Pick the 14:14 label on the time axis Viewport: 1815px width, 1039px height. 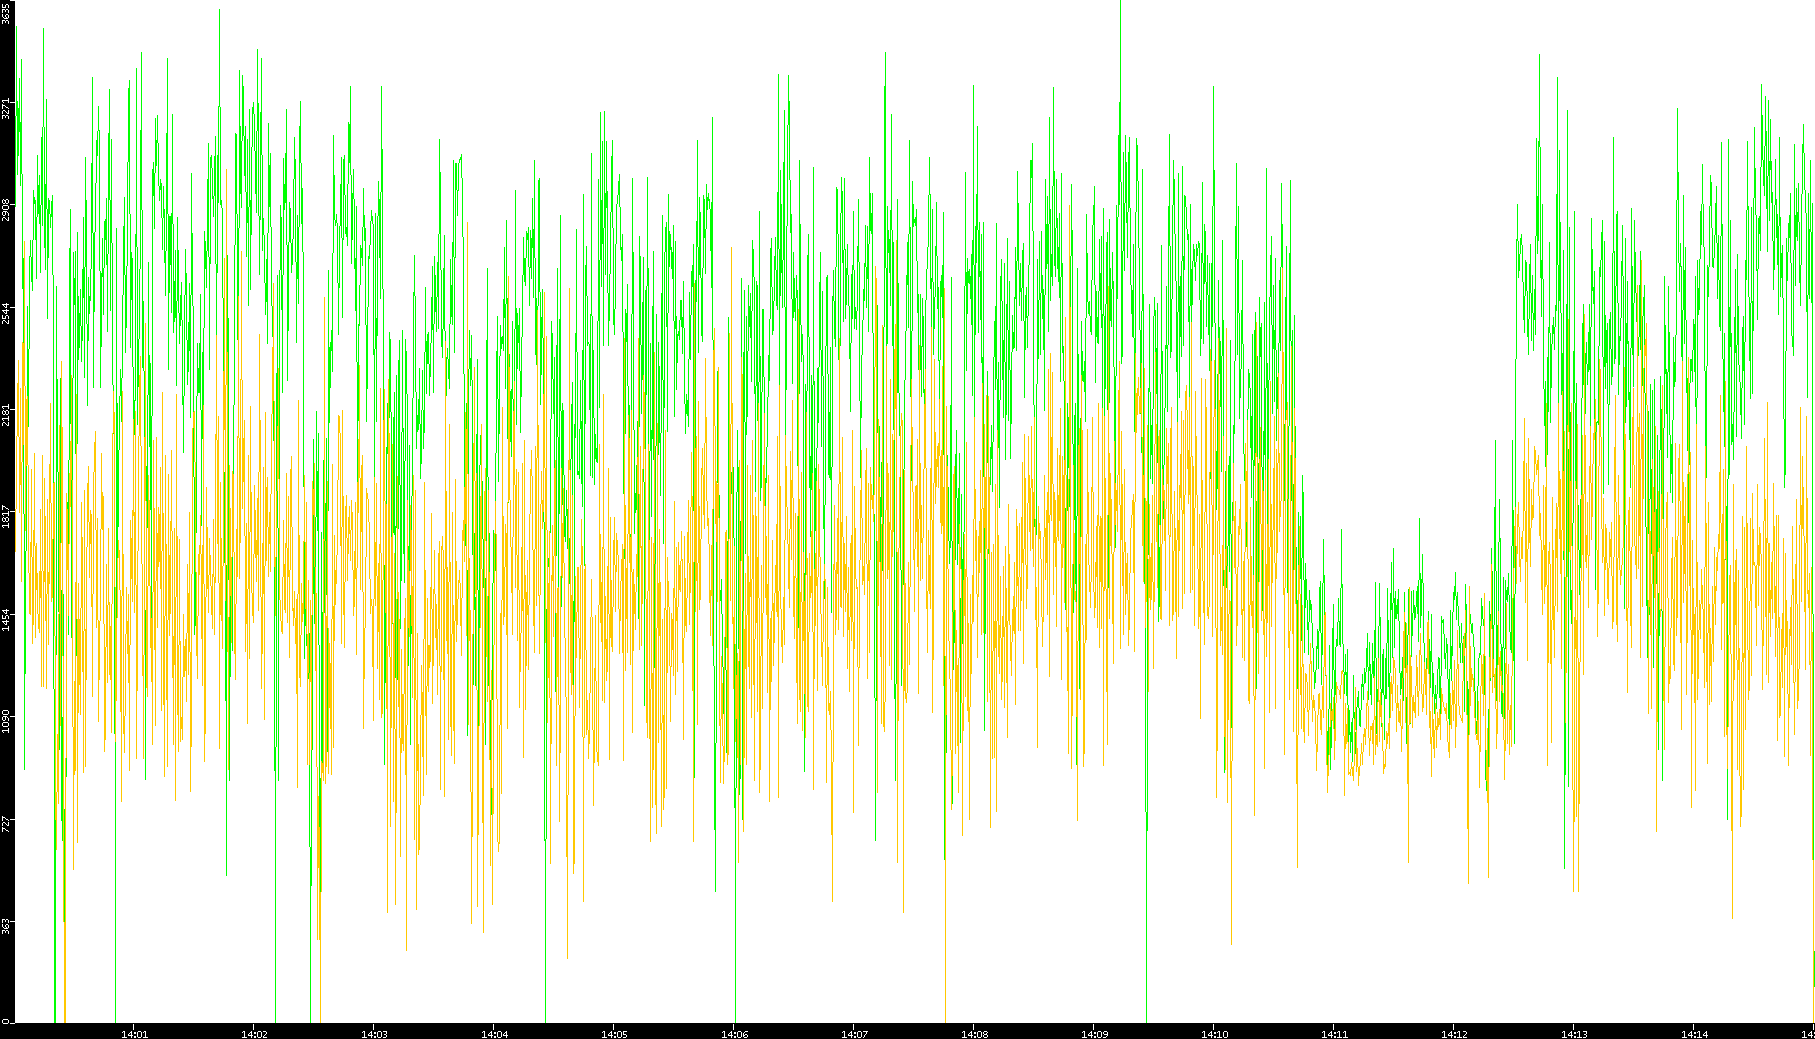1694,1034
